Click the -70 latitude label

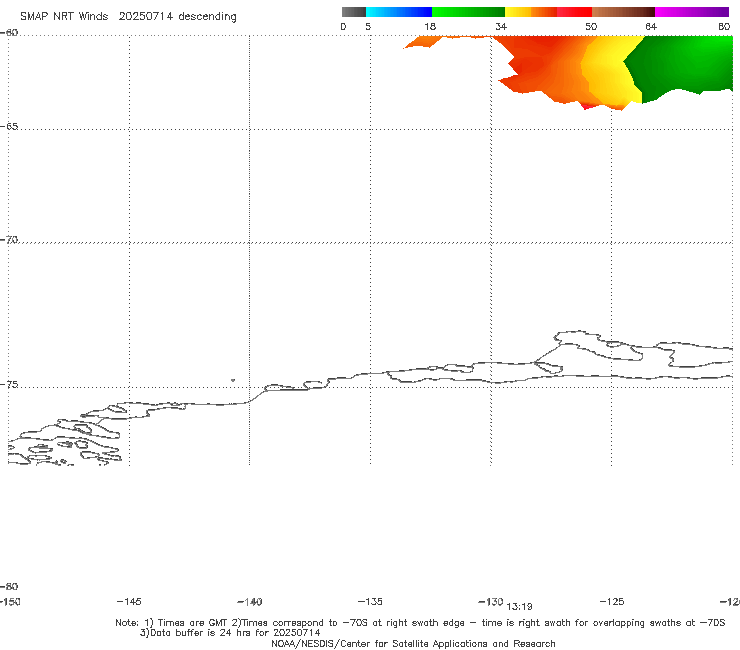(9, 240)
